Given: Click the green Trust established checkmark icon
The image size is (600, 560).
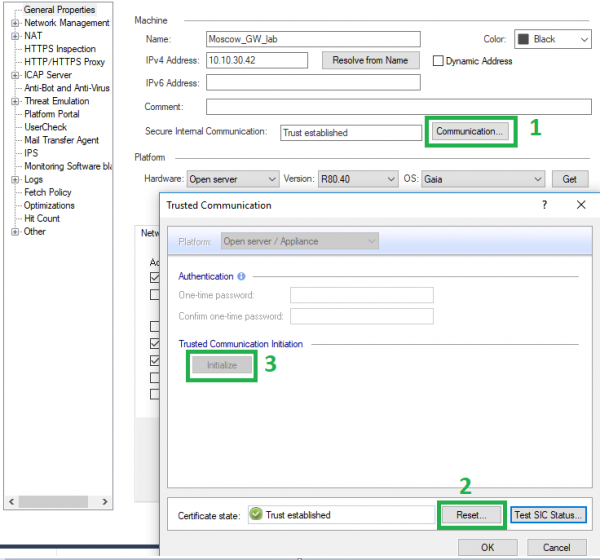Looking at the screenshot, I should (x=257, y=515).
